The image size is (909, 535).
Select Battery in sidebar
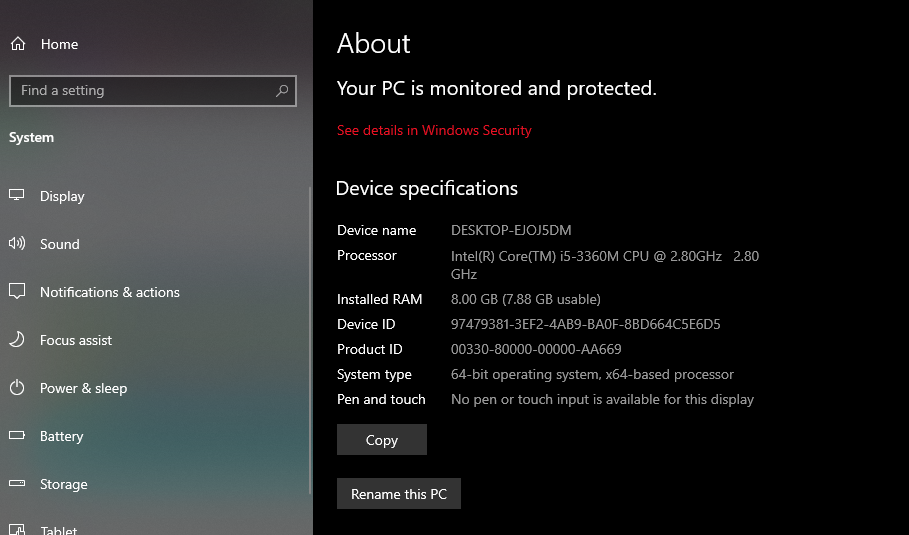pyautogui.click(x=61, y=436)
